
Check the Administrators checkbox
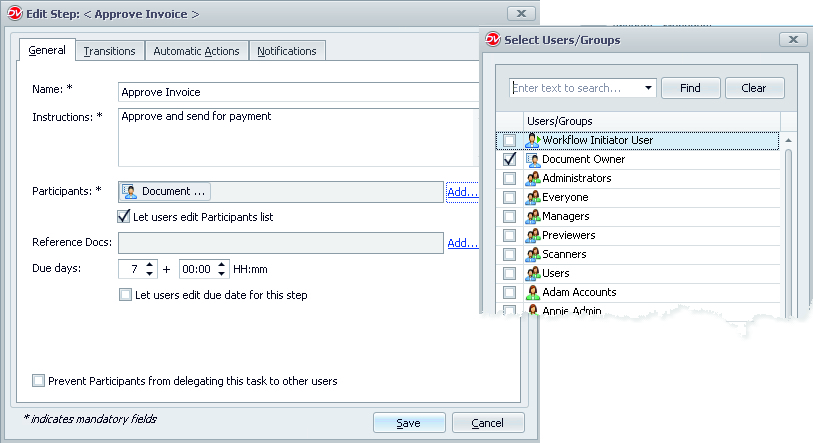coord(510,178)
